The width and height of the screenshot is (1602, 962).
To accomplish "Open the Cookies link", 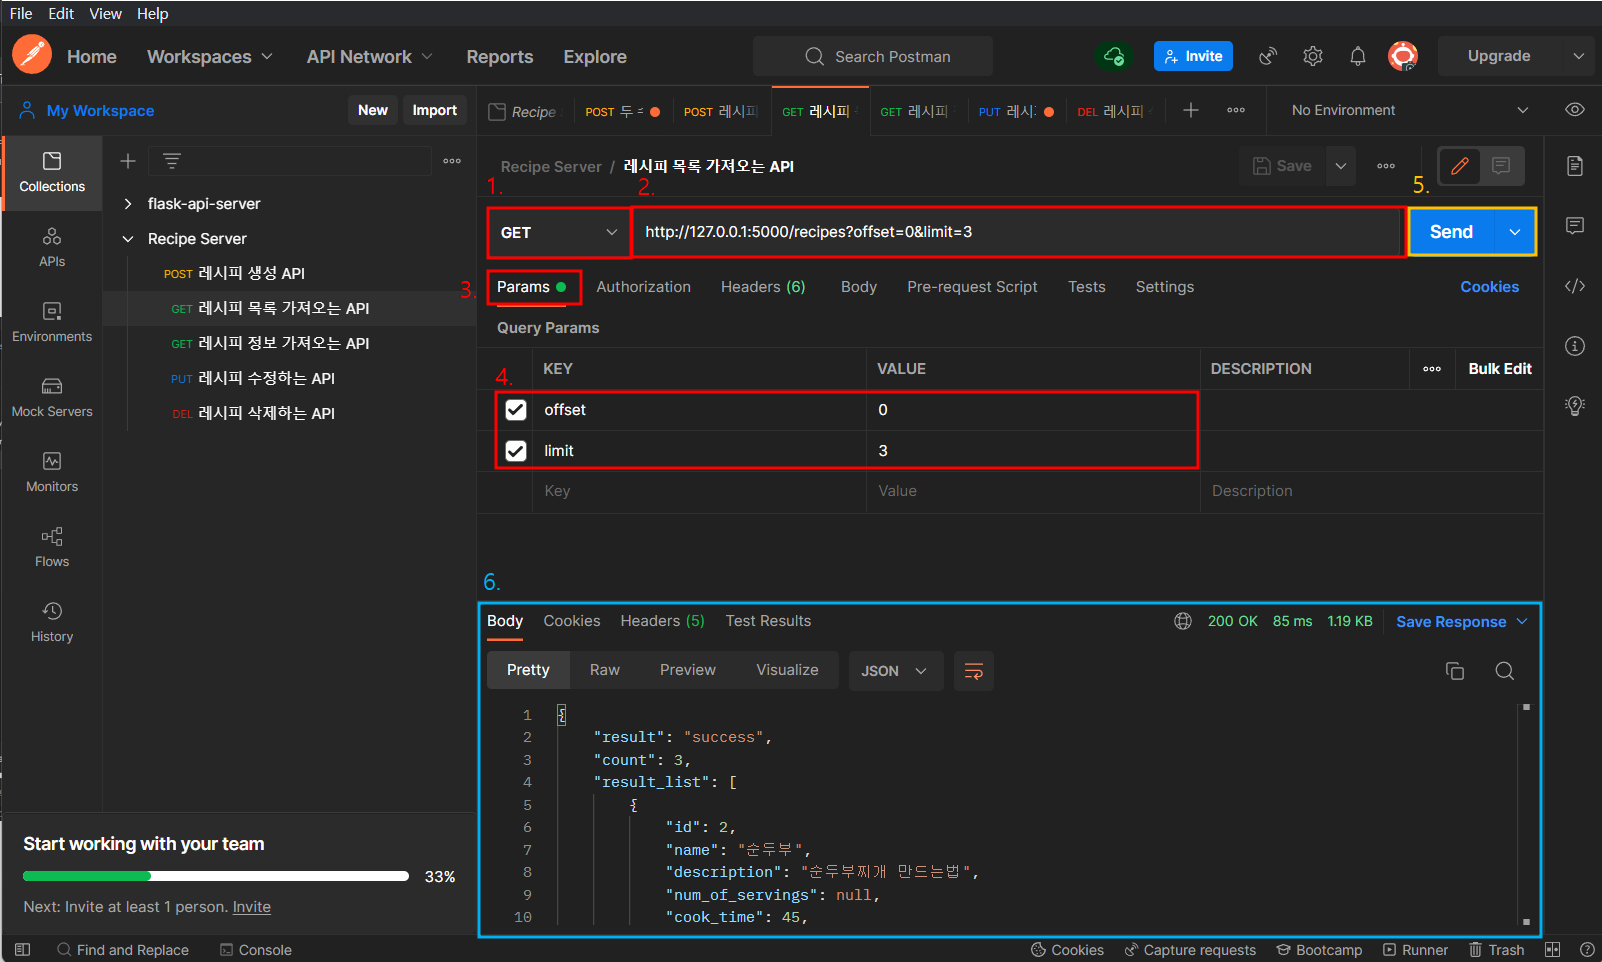I will (1489, 287).
